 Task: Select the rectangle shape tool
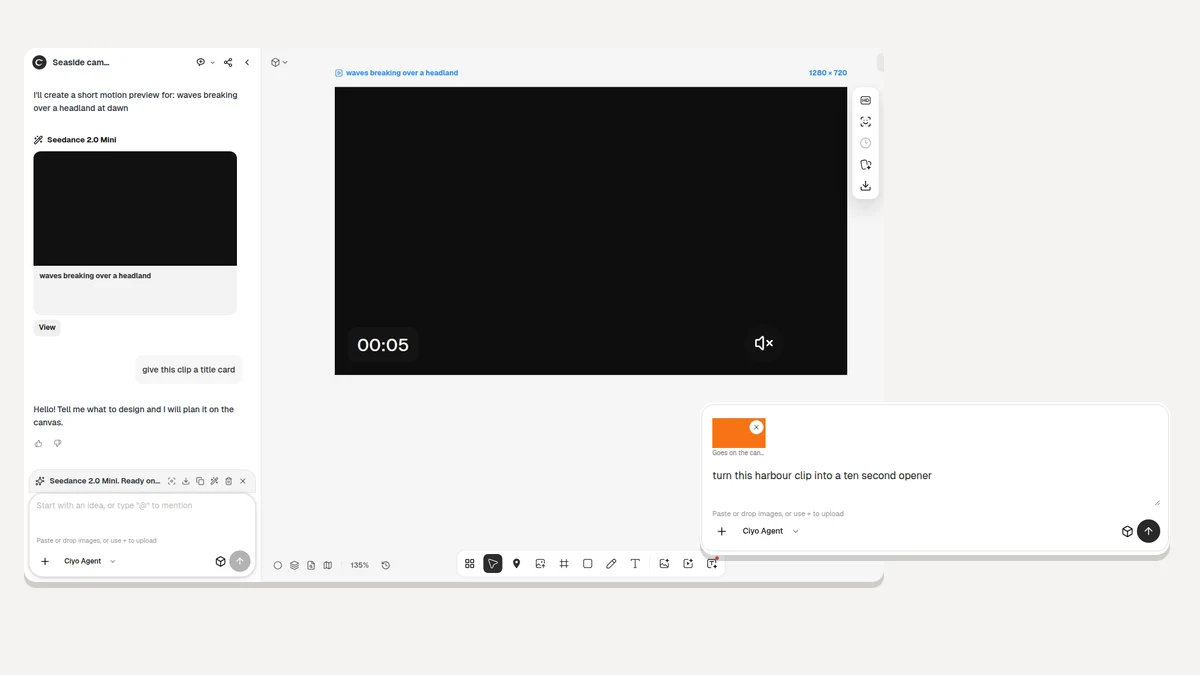(x=588, y=564)
